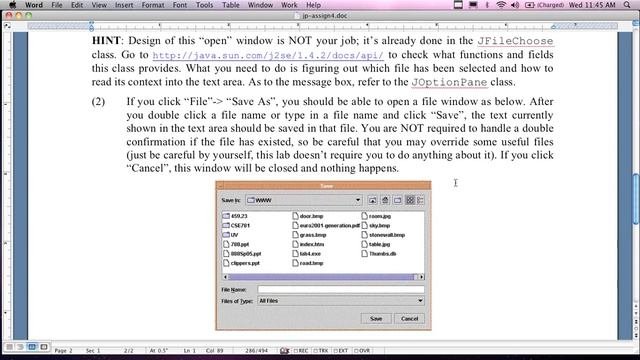
Task: Switch to Page Layout view button
Action: point(32,347)
